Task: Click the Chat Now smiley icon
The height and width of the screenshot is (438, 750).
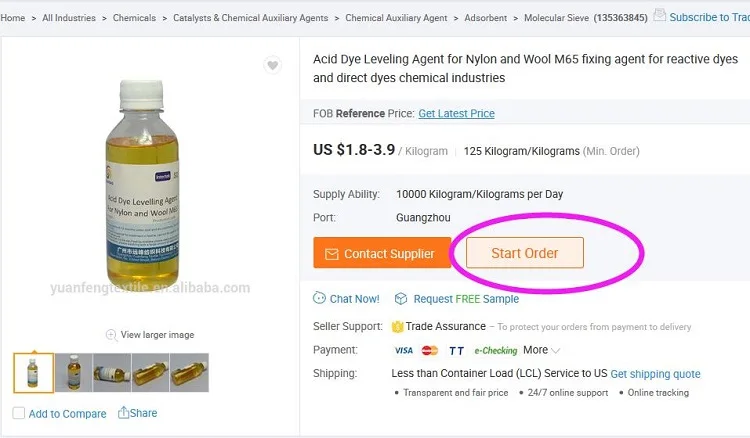Action: pos(319,298)
